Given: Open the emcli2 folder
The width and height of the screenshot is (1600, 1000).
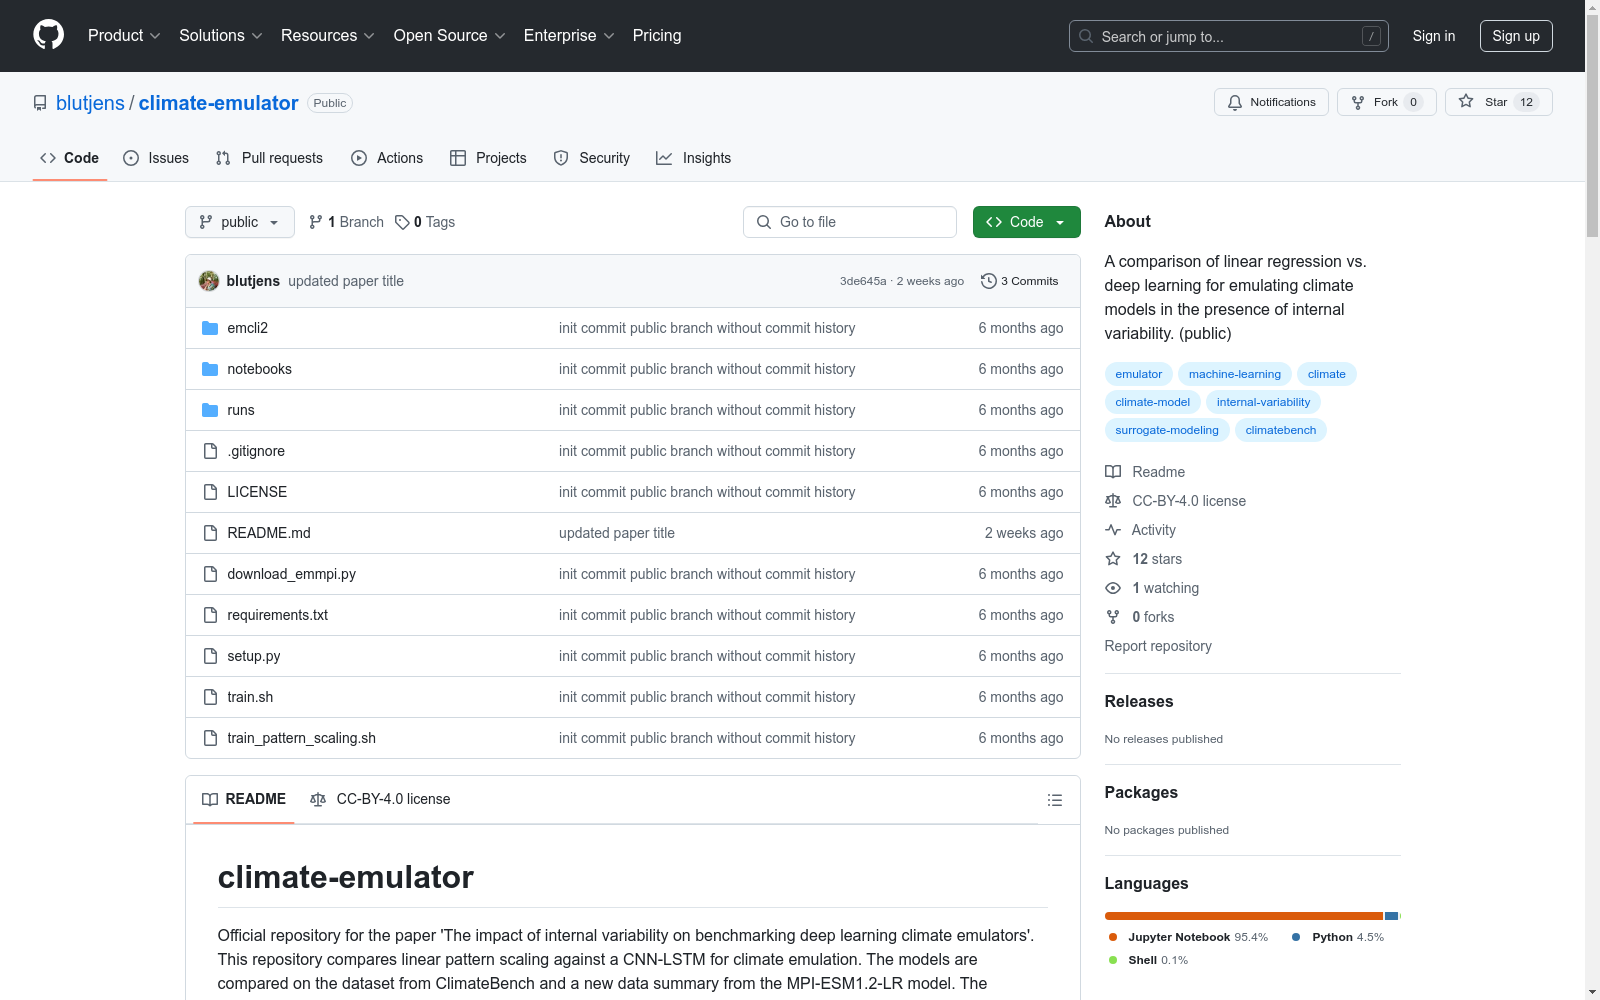Looking at the screenshot, I should pyautogui.click(x=248, y=328).
